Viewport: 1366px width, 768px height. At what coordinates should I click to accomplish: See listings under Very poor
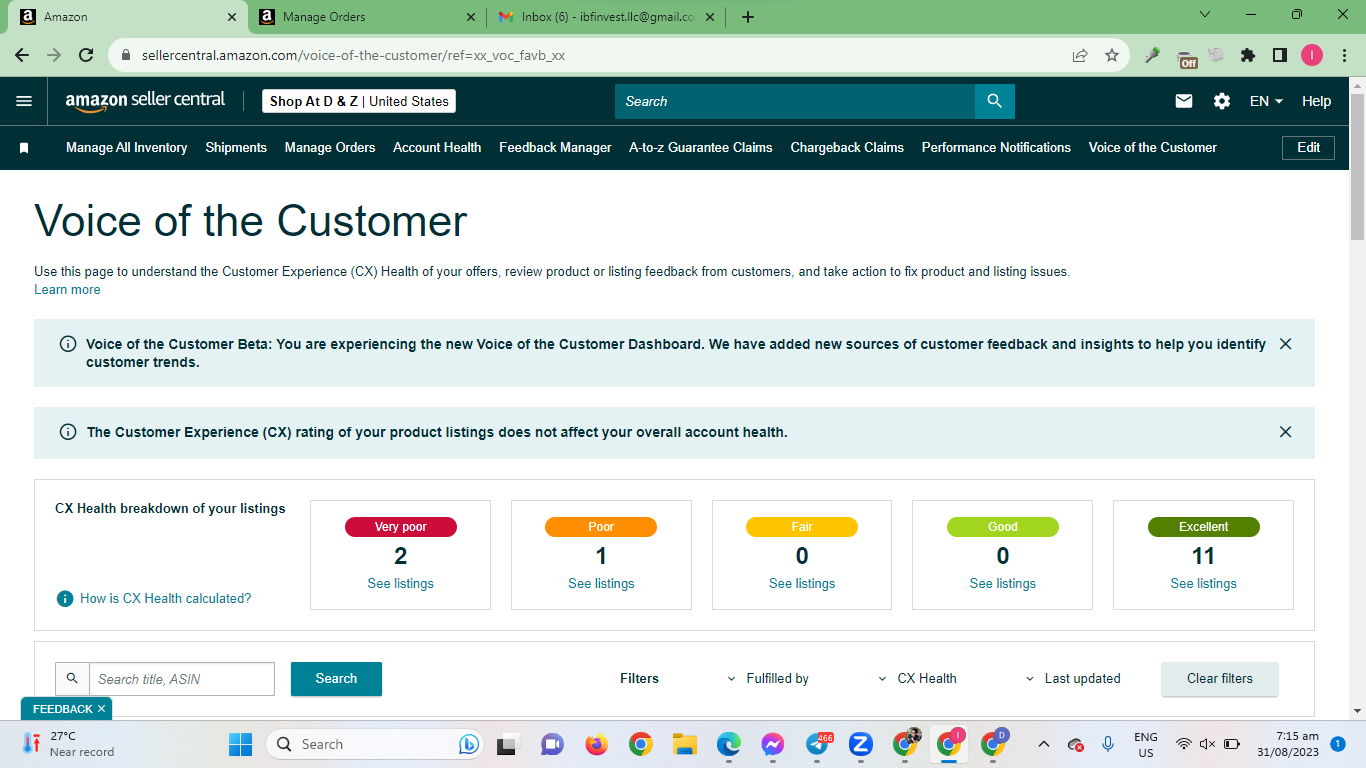click(x=400, y=584)
